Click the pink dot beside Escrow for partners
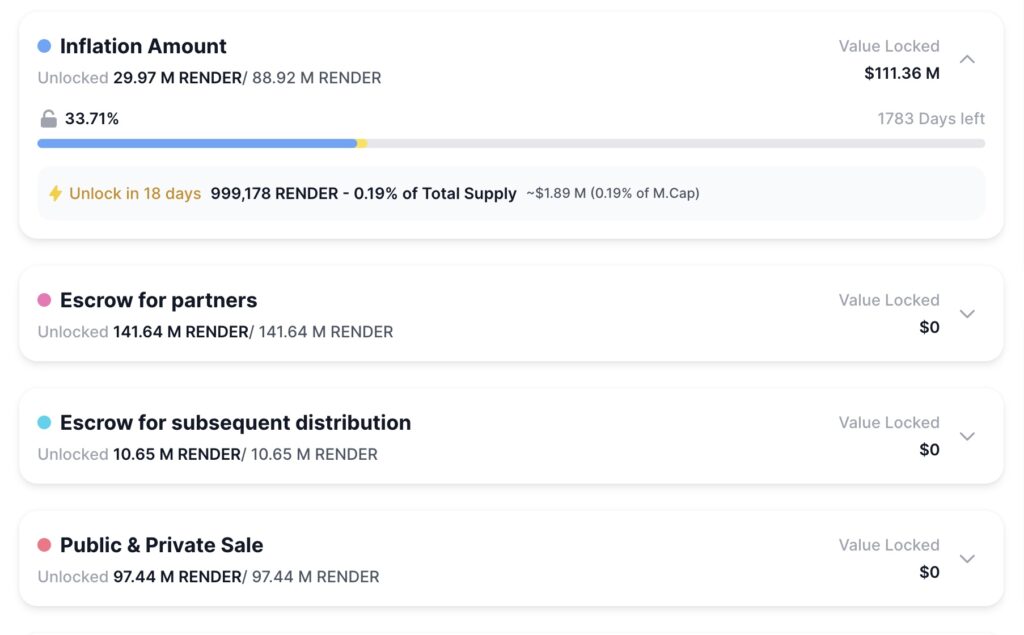This screenshot has height=635, width=1024. [x=44, y=300]
